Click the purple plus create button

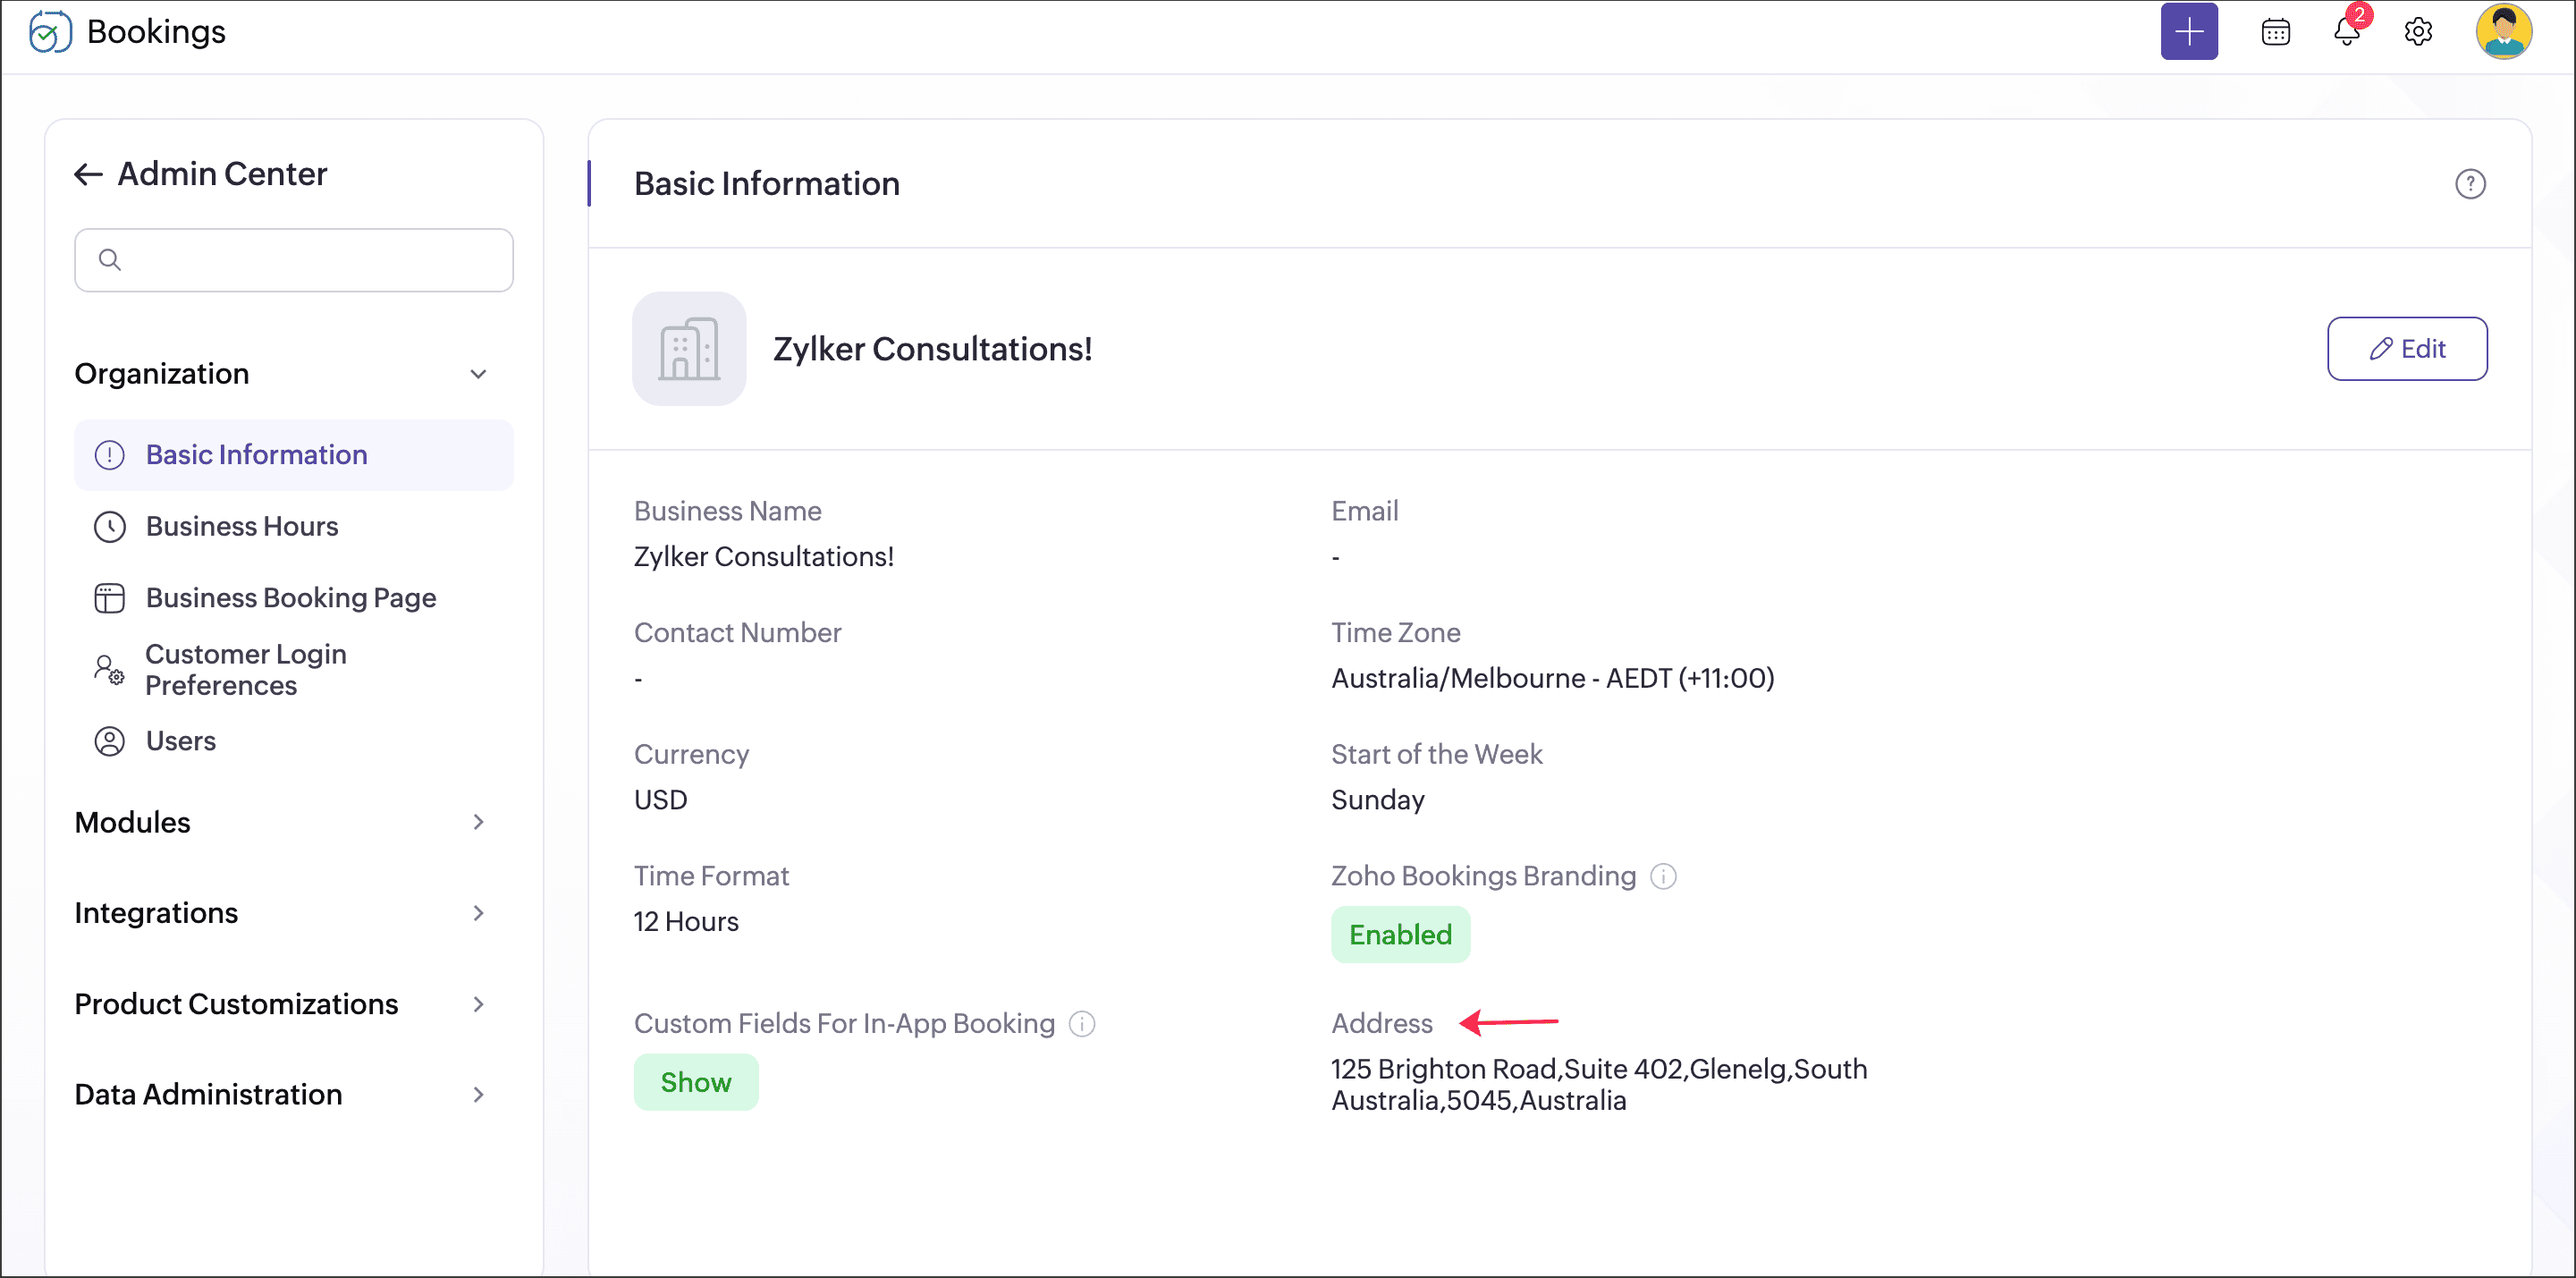click(x=2188, y=32)
